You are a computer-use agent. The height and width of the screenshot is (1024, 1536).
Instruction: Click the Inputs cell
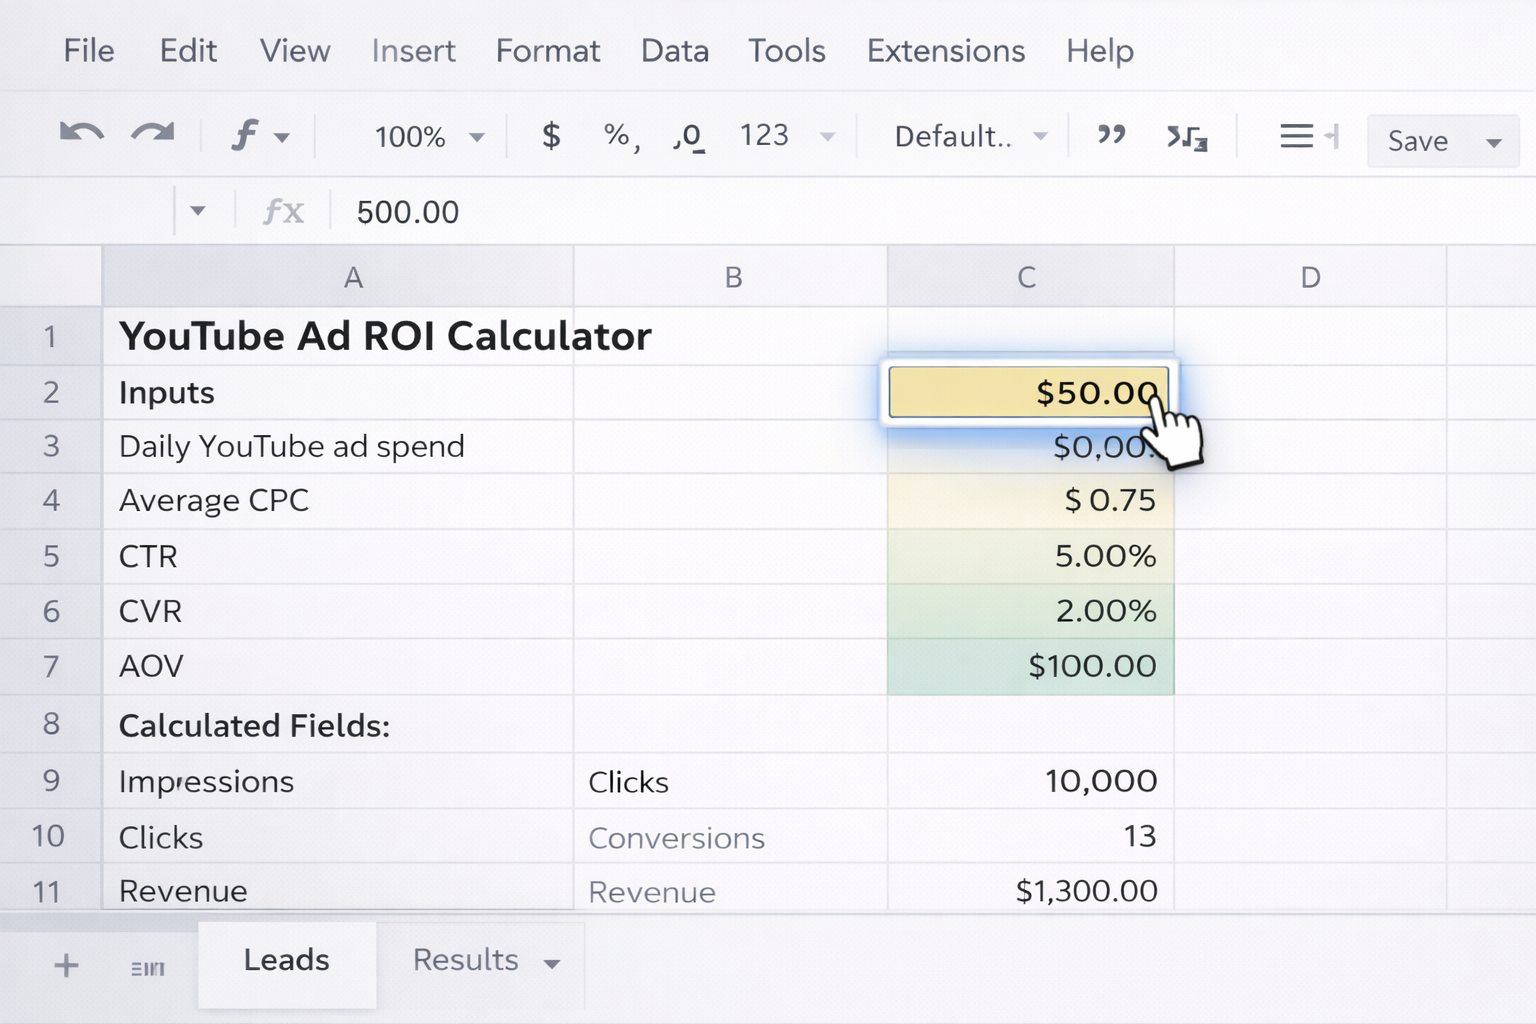pos(338,393)
